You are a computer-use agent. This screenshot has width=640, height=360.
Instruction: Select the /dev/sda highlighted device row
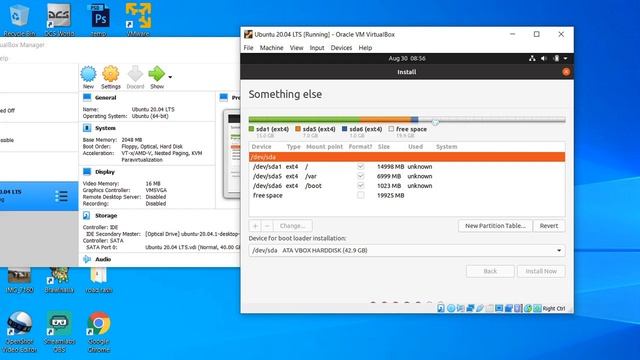(x=407, y=157)
